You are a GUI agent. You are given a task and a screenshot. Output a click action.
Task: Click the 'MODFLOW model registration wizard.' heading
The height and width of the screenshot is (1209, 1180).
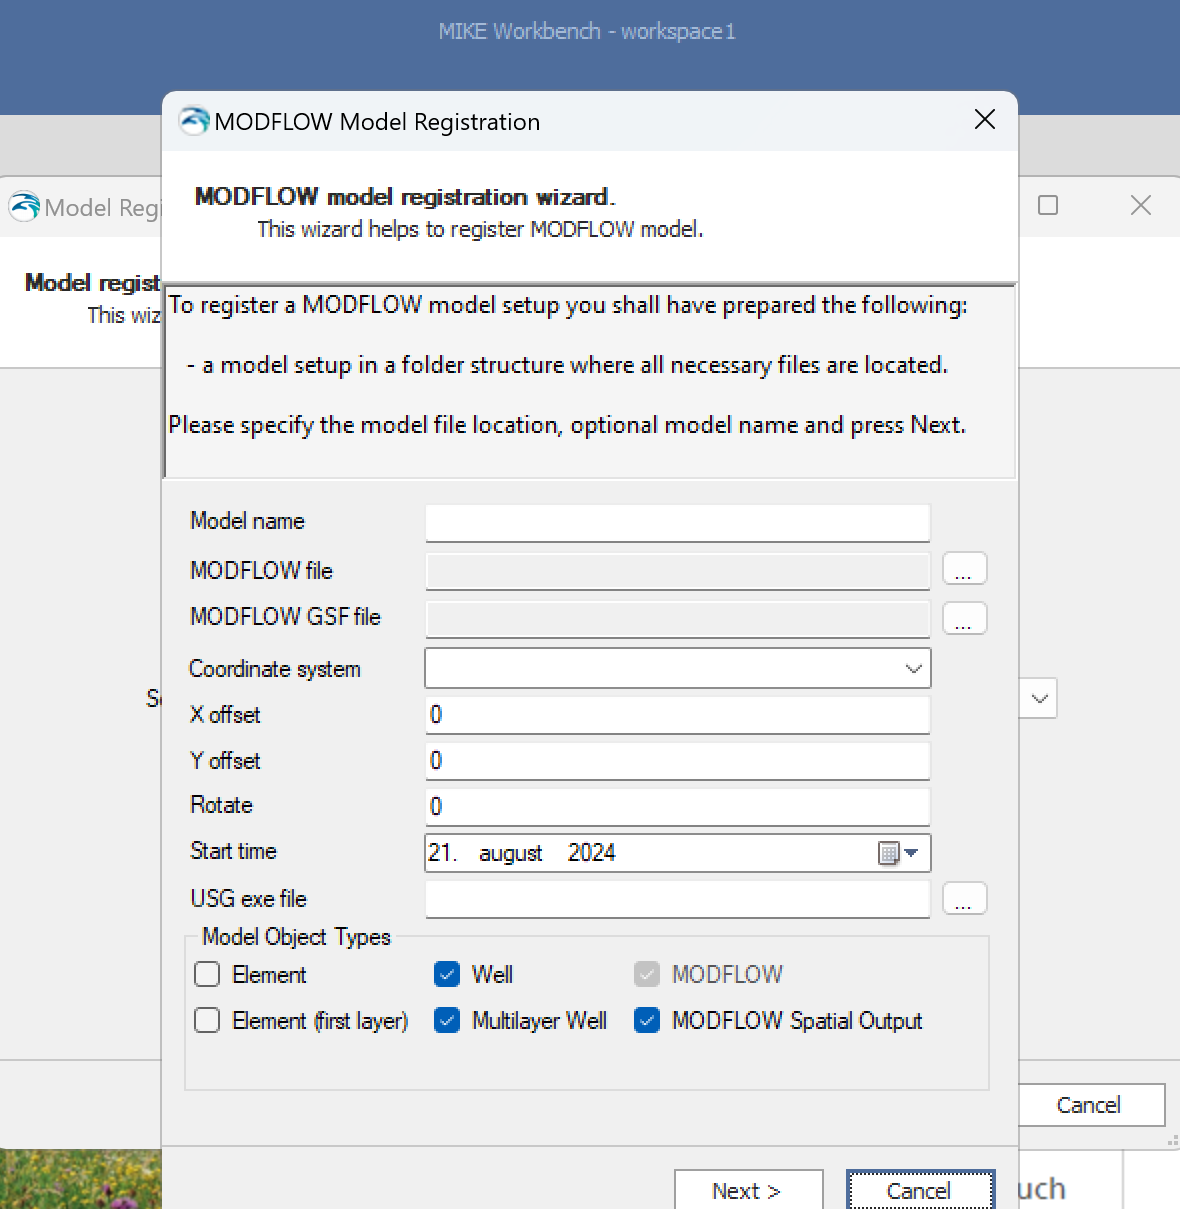405,196
